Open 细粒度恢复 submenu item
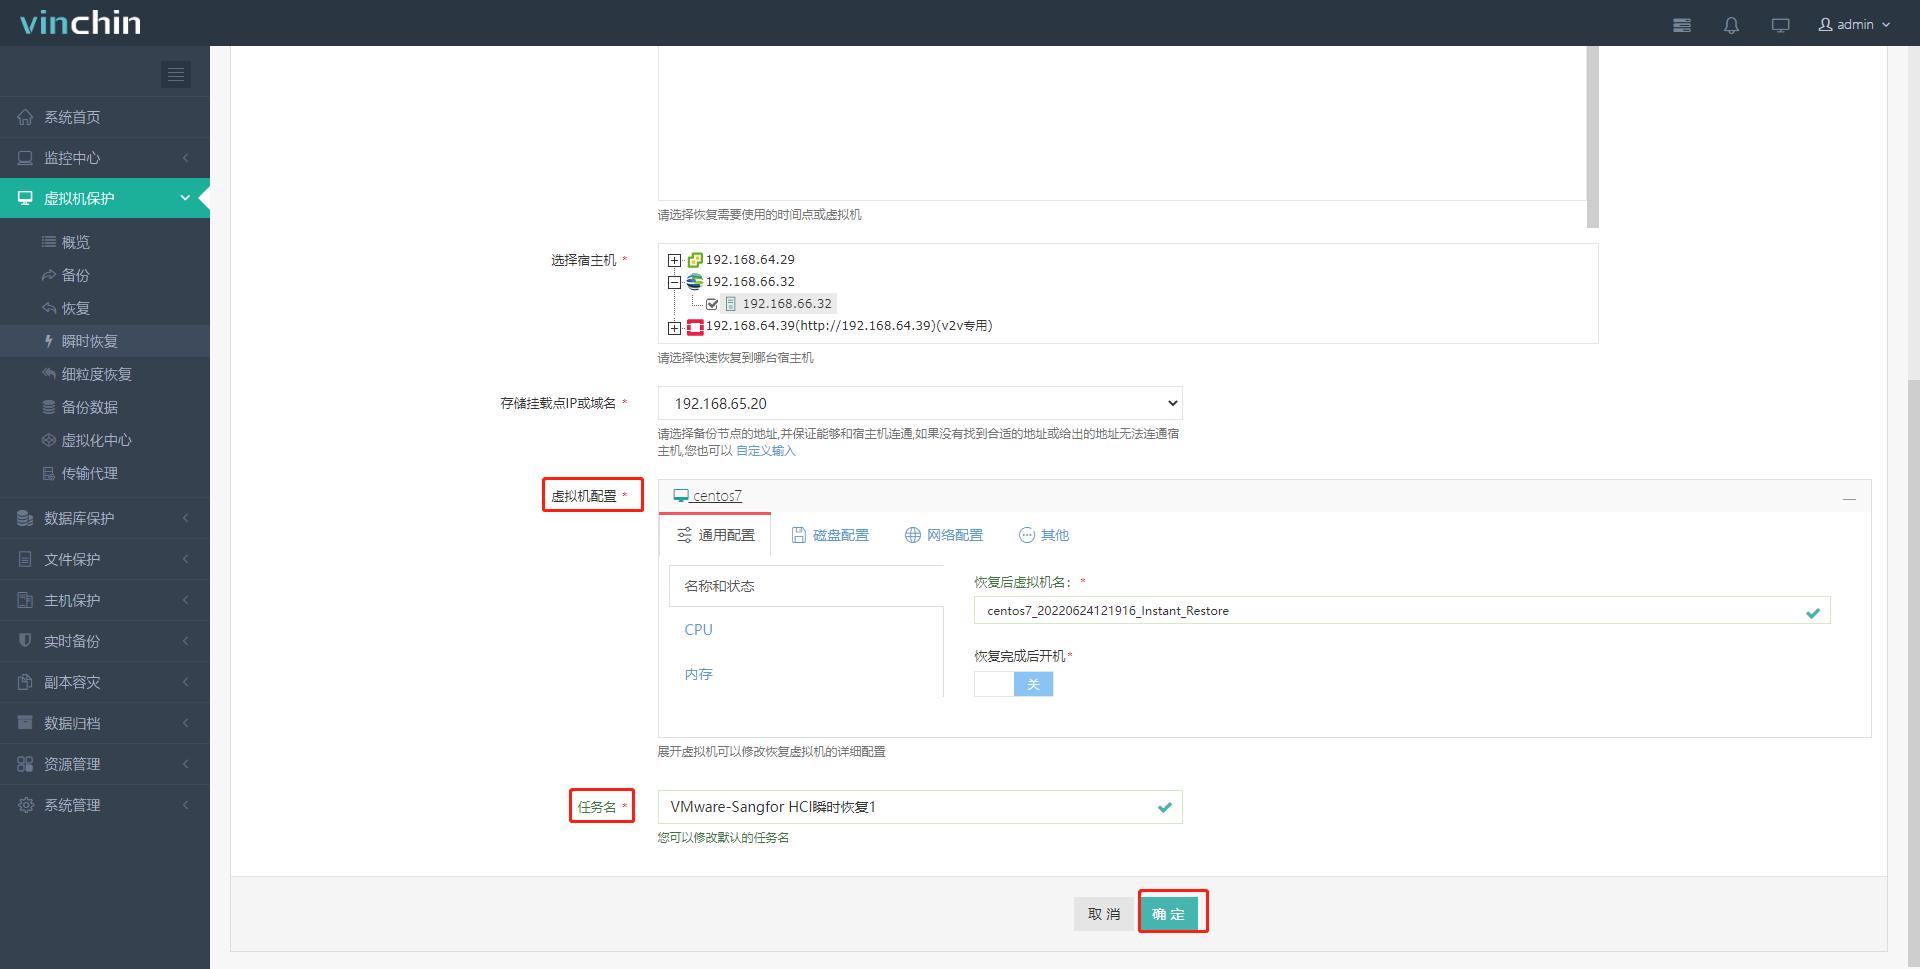 click(x=105, y=374)
